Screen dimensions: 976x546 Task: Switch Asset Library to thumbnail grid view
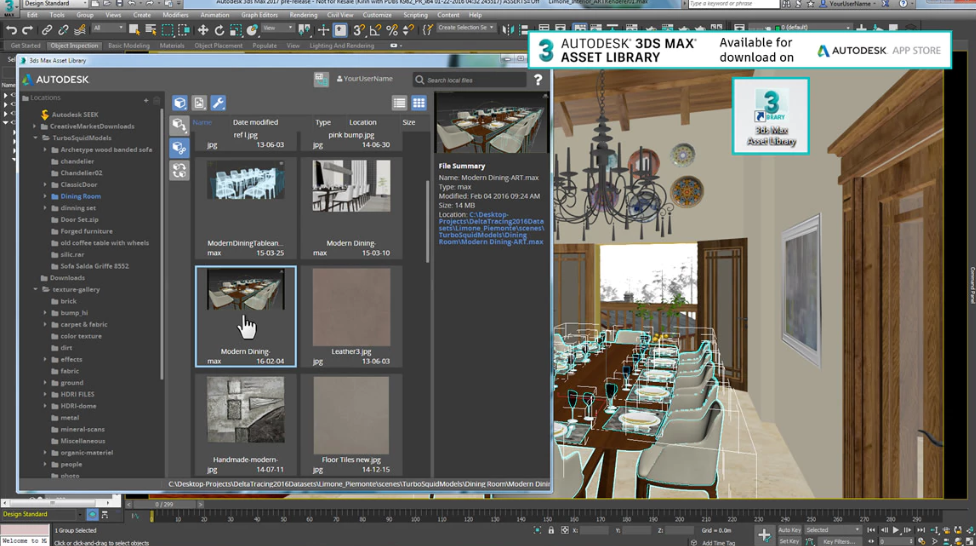419,103
